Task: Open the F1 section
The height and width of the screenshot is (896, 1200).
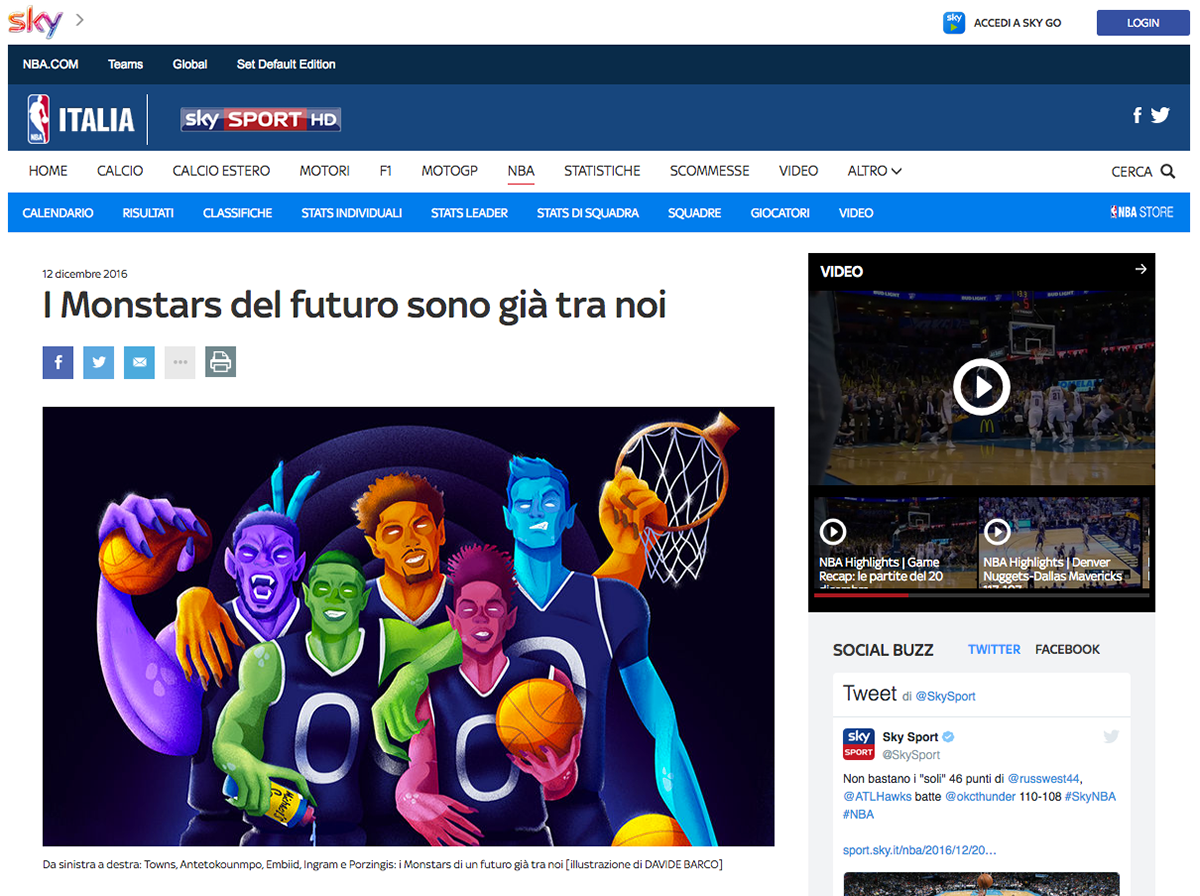Action: coord(386,171)
